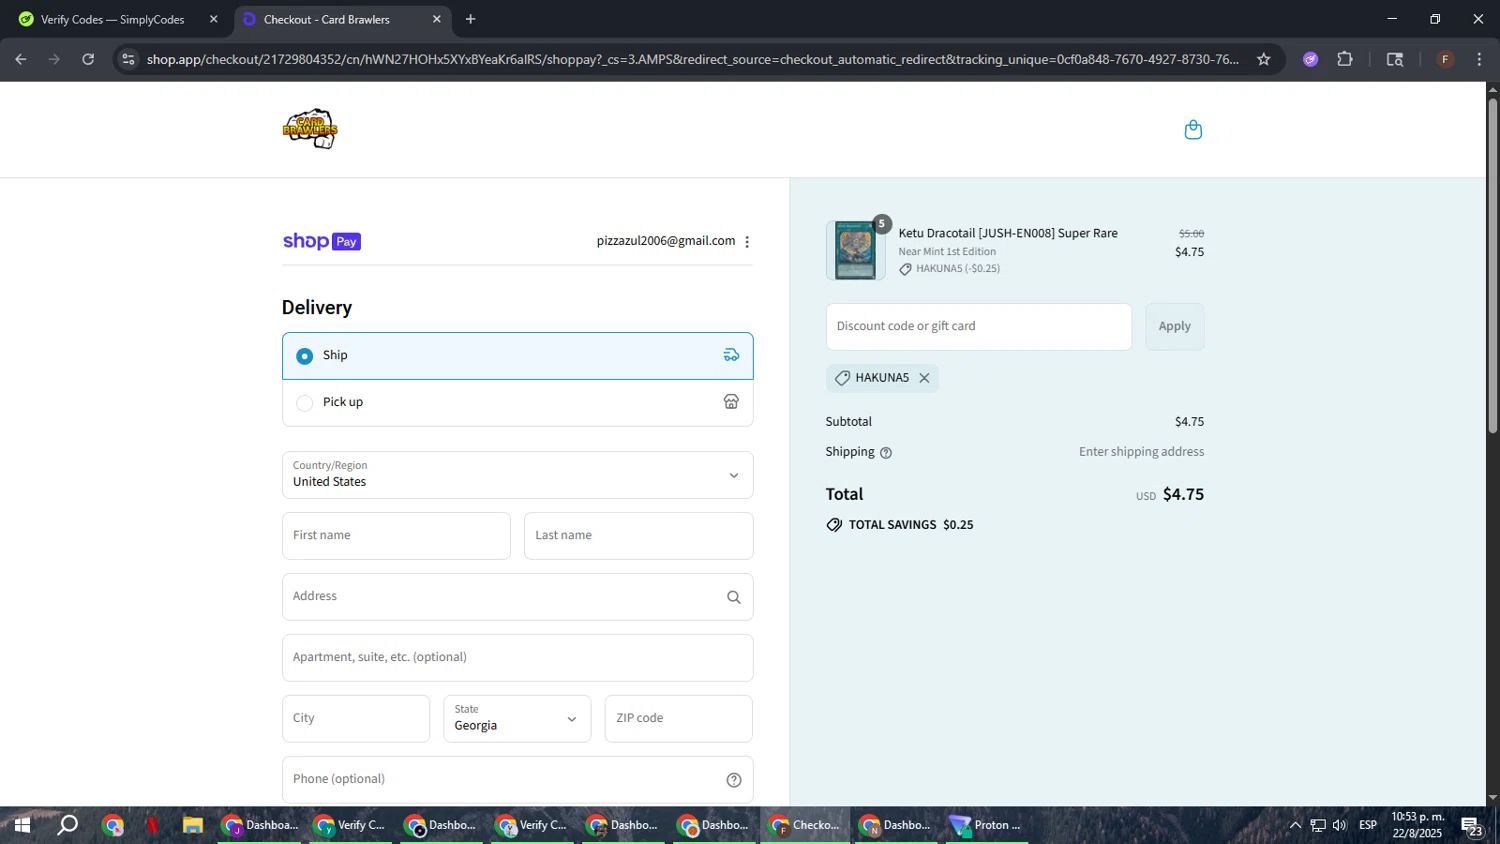Open the shipping info help icon
This screenshot has height=844, width=1500.
886,453
